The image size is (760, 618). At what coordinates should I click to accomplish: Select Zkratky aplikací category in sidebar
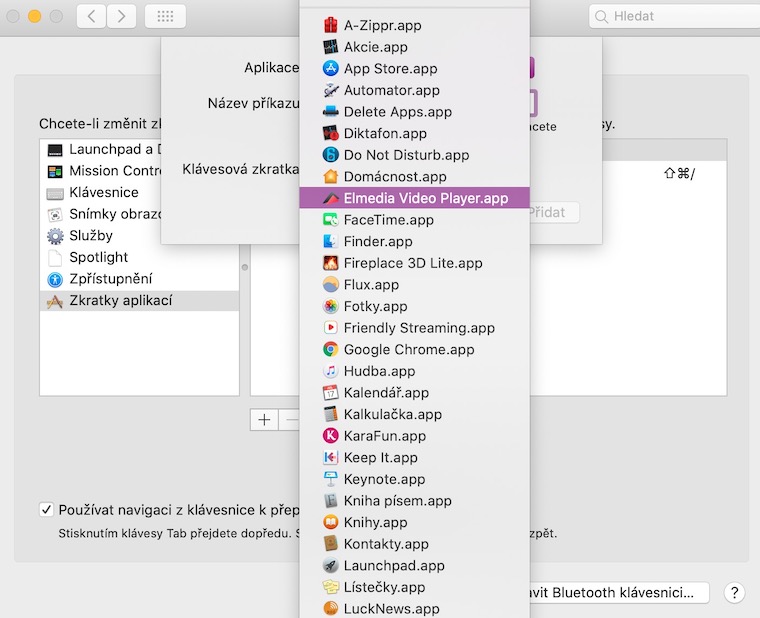point(140,301)
